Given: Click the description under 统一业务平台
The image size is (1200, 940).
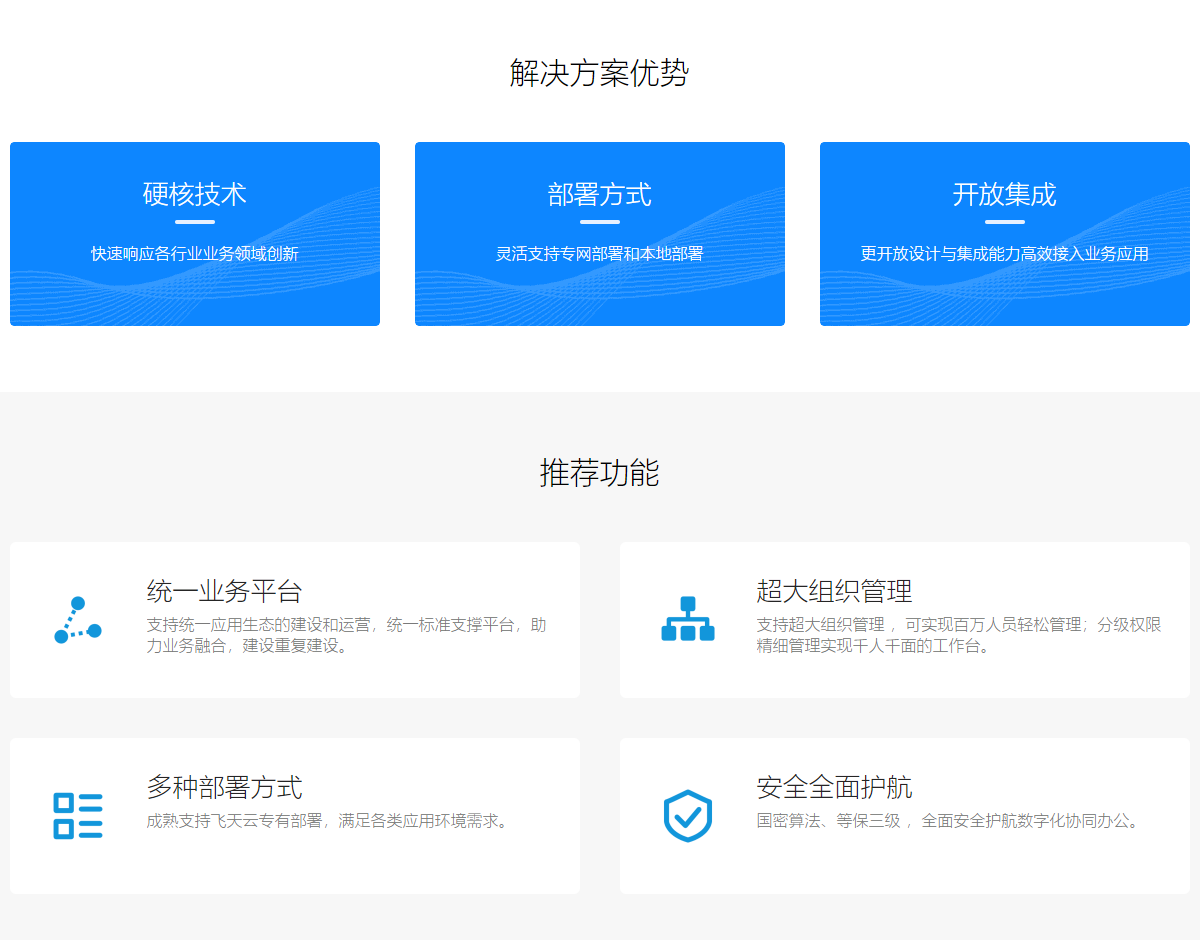Looking at the screenshot, I should (x=346, y=635).
